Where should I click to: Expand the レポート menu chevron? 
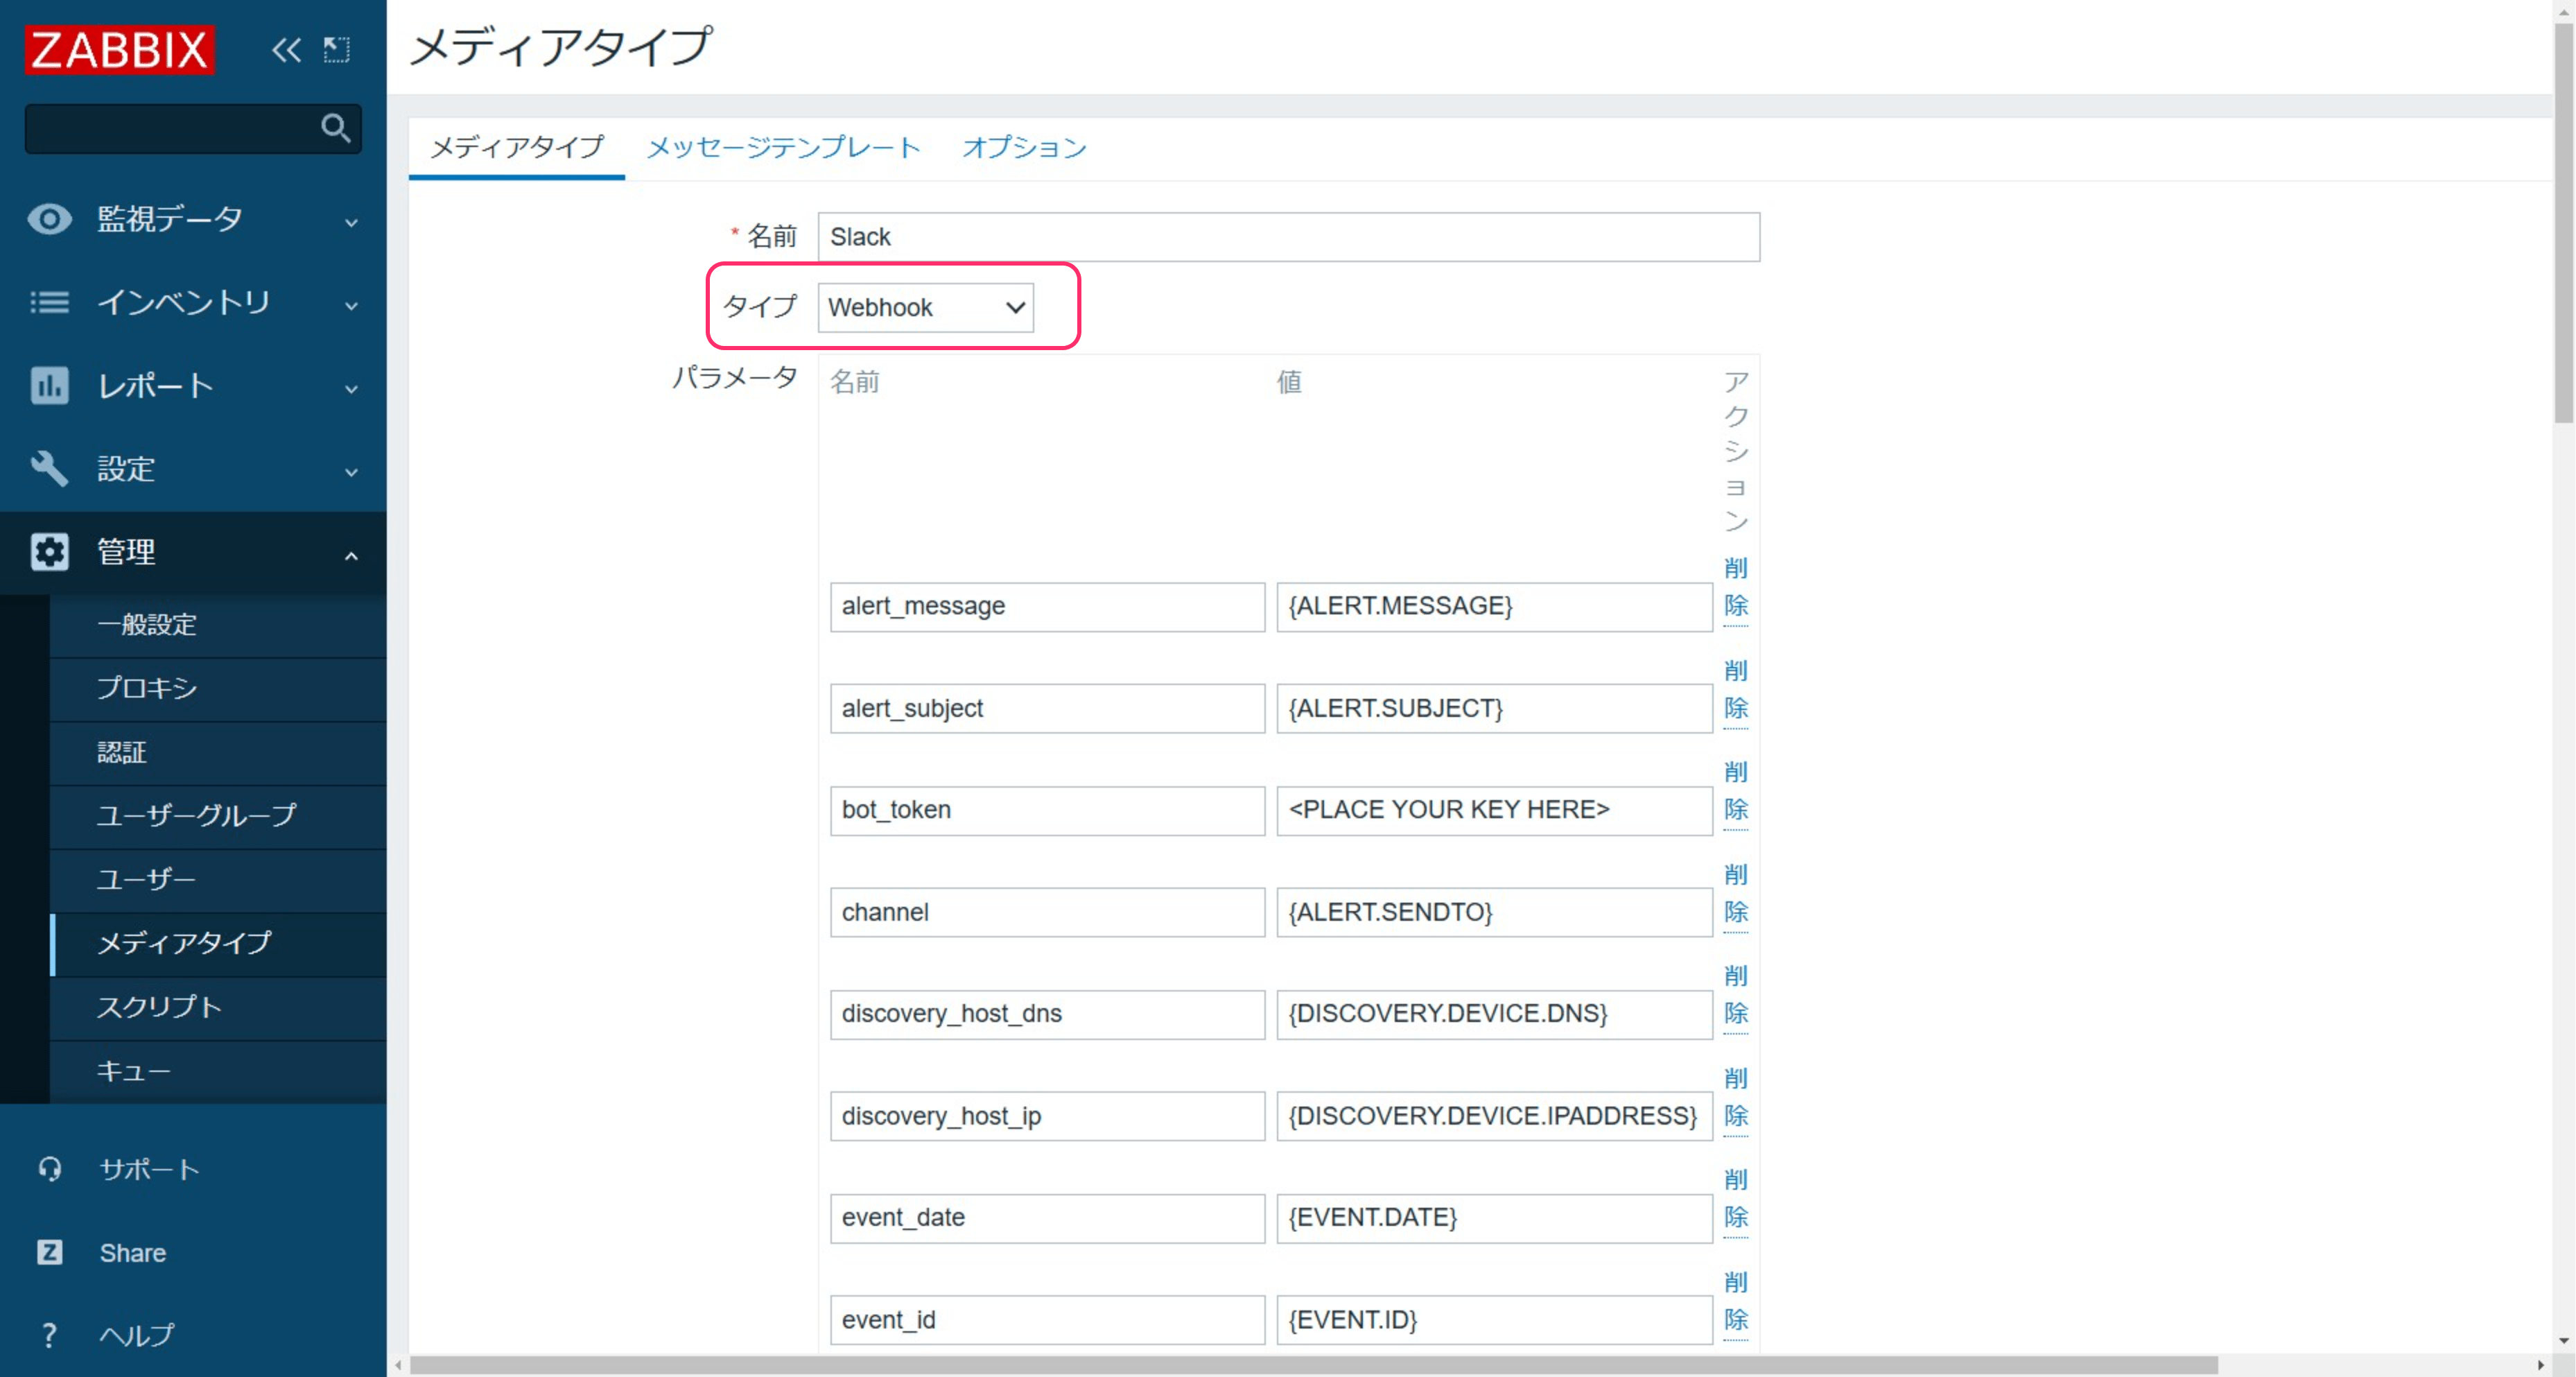click(x=351, y=389)
